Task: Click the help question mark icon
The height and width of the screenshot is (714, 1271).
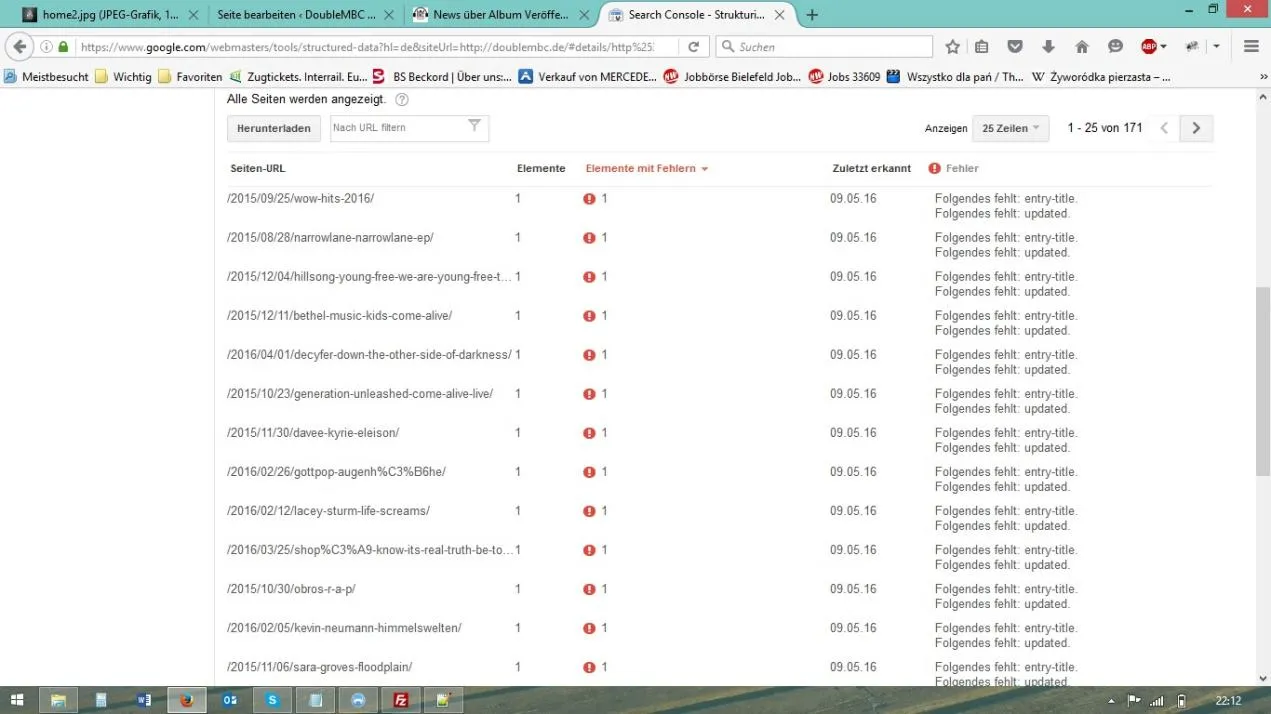Action: pos(402,100)
